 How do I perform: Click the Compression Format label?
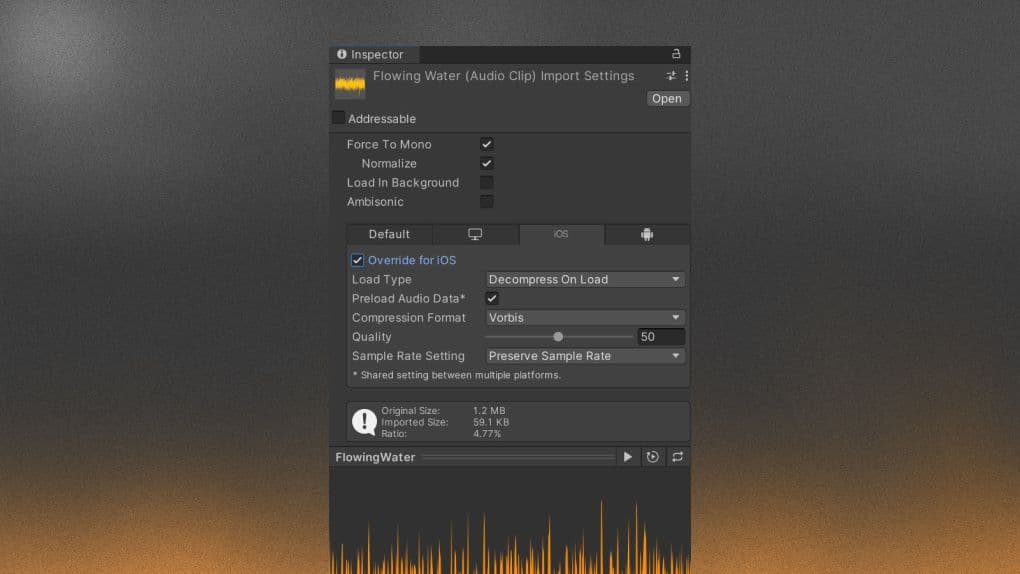[409, 318]
